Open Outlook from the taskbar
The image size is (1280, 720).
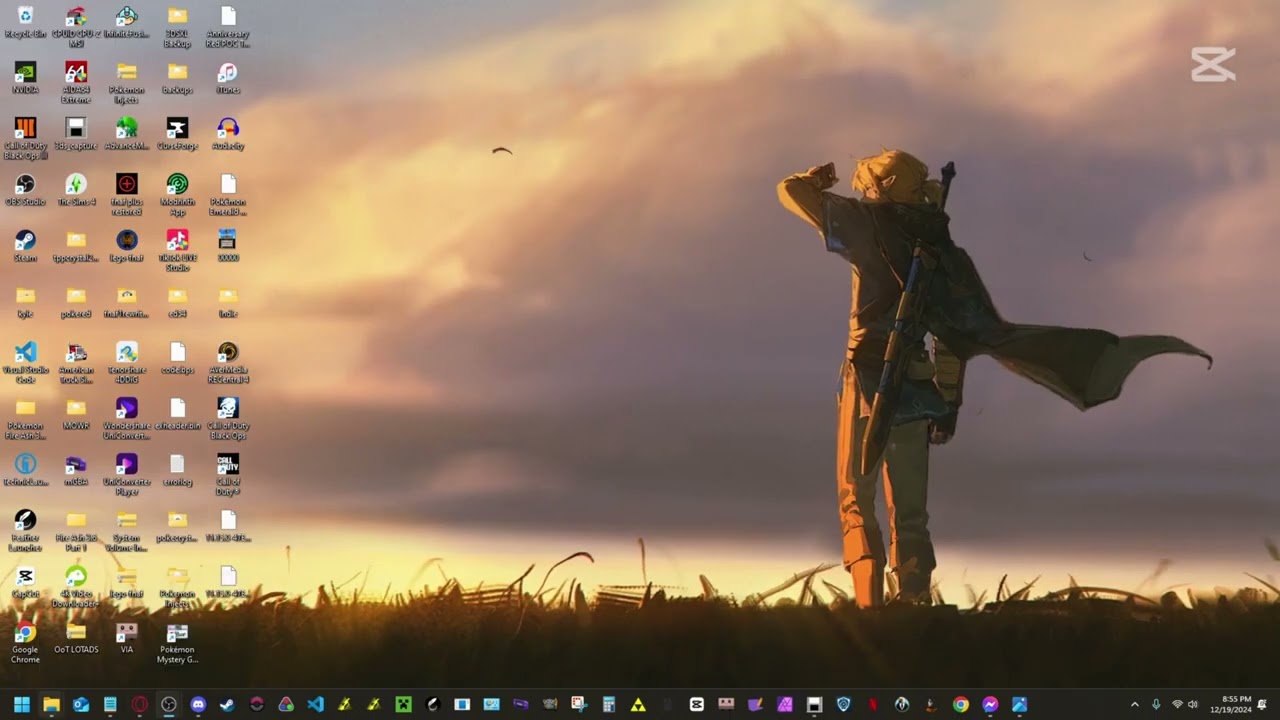[81, 704]
